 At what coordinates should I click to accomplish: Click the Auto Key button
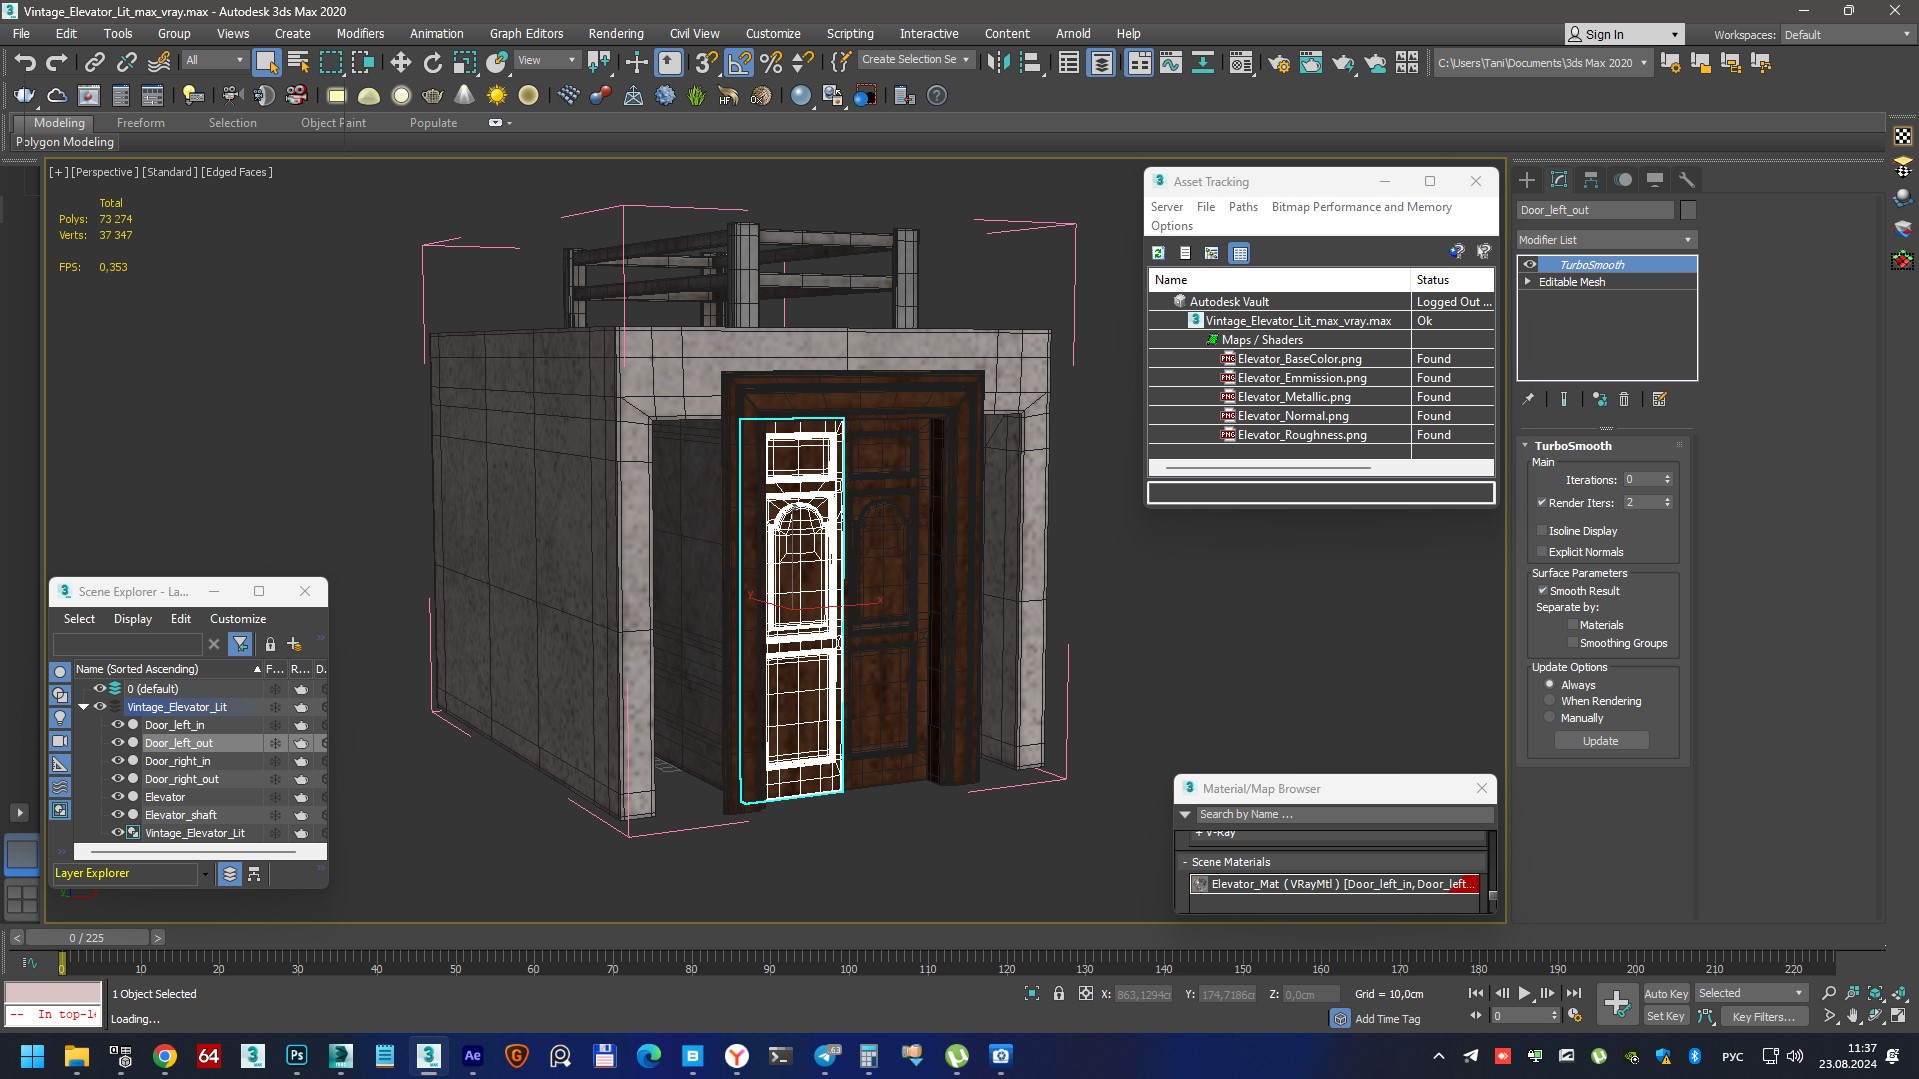pyautogui.click(x=1666, y=993)
